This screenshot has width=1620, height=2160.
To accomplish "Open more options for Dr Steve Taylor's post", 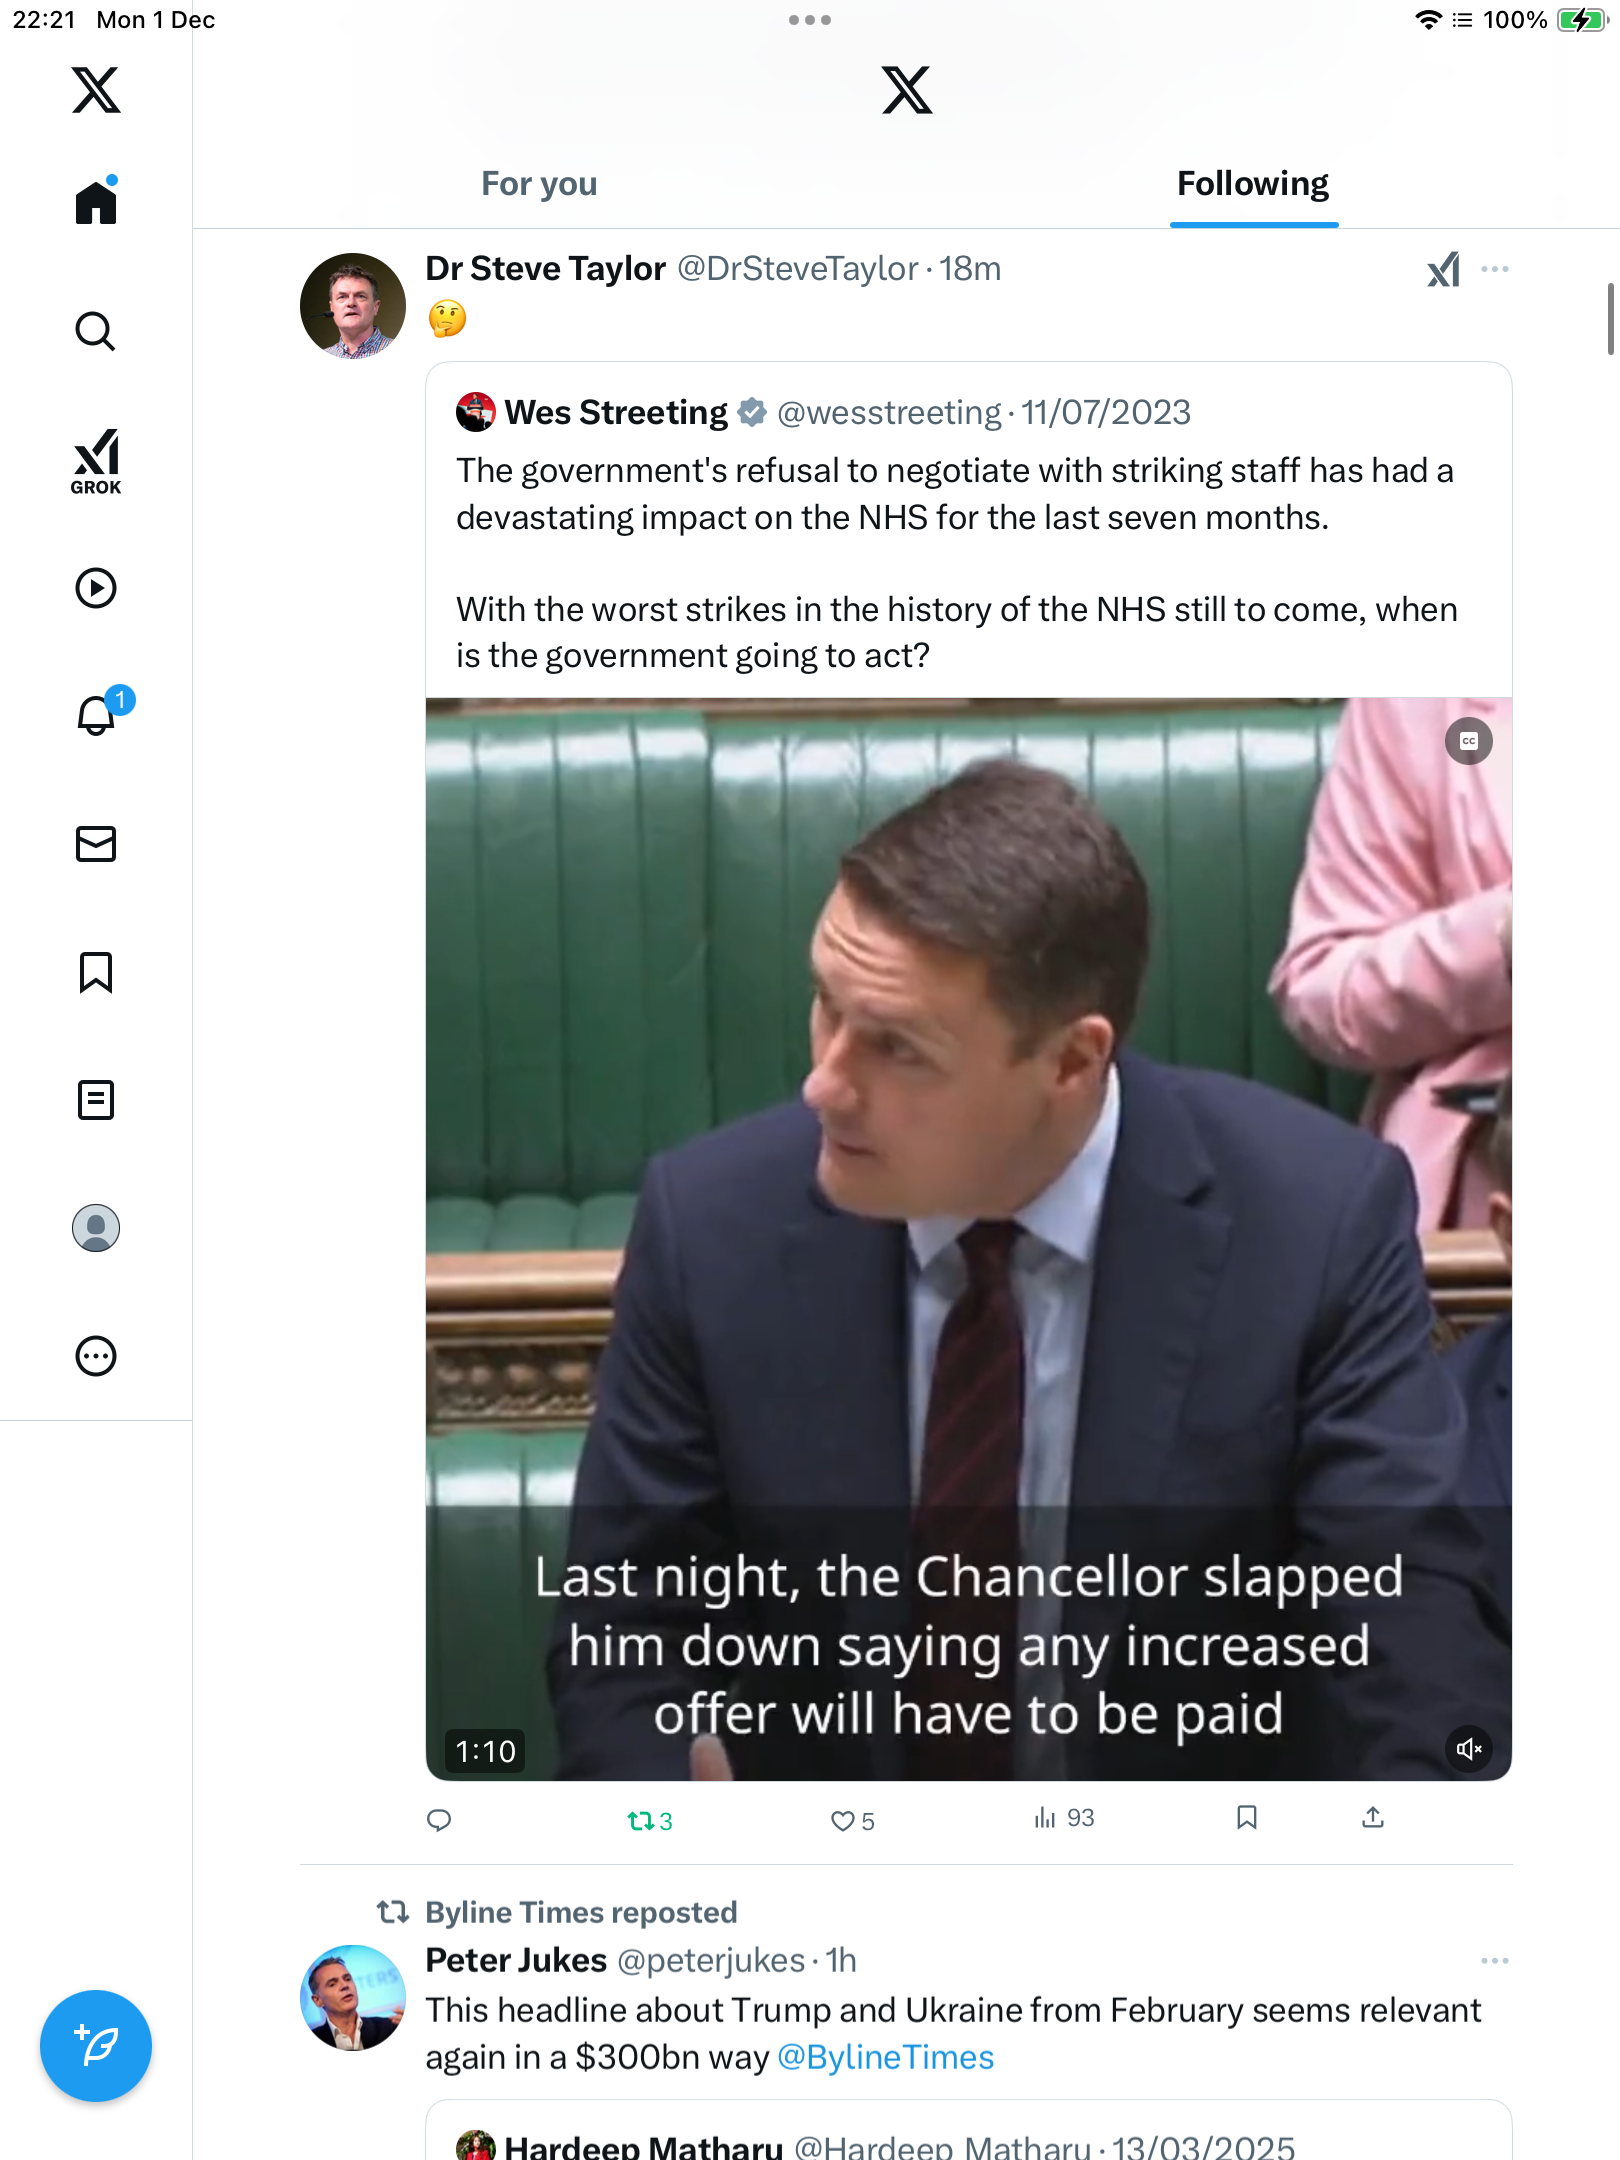I will (1495, 269).
